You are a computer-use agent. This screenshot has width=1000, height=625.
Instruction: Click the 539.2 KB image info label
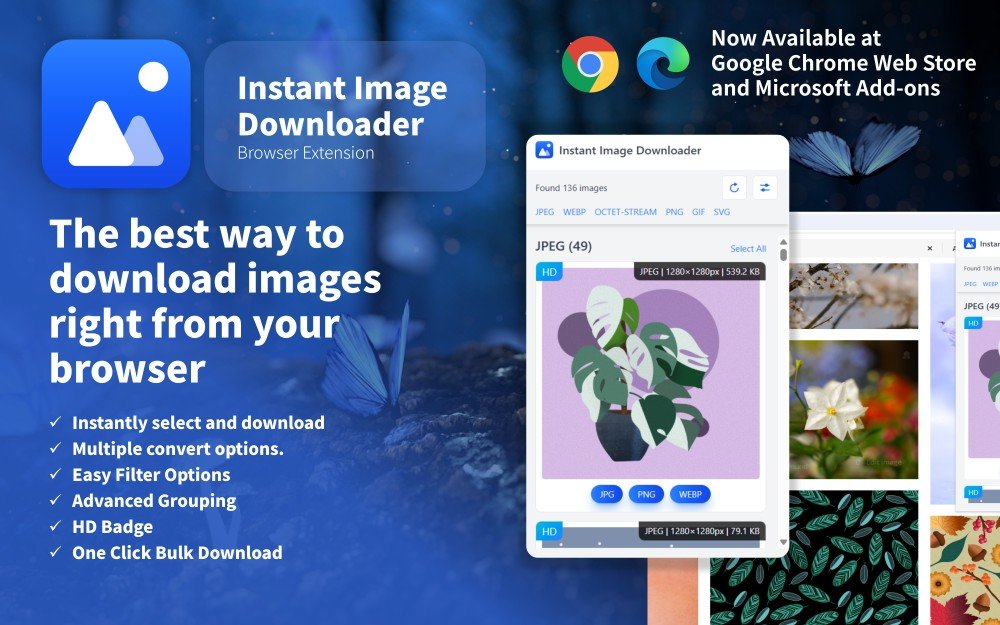coord(700,272)
